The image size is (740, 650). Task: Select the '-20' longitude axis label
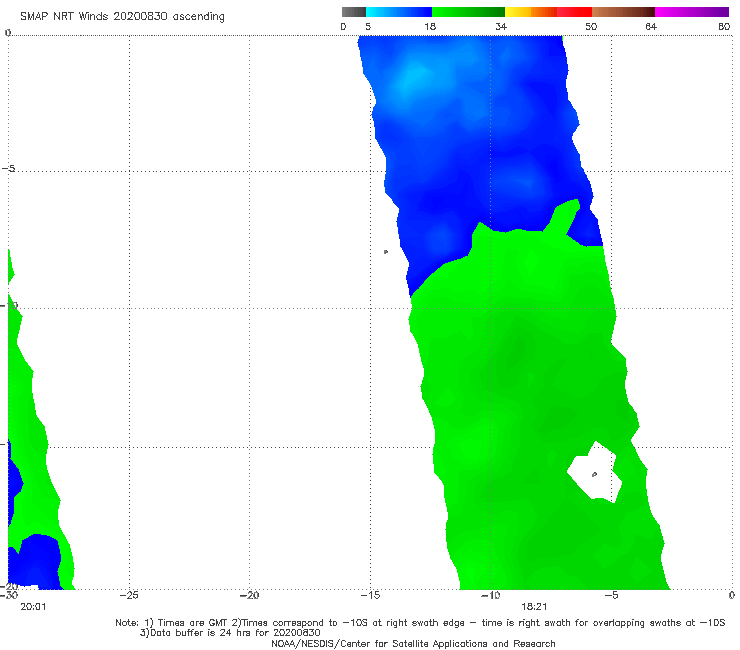tap(249, 595)
